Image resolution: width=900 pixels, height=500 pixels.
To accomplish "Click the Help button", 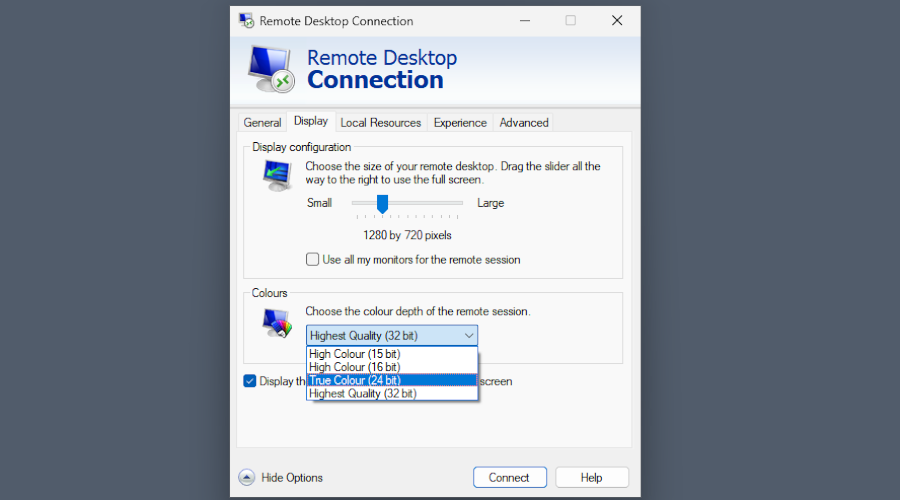I will [x=592, y=478].
